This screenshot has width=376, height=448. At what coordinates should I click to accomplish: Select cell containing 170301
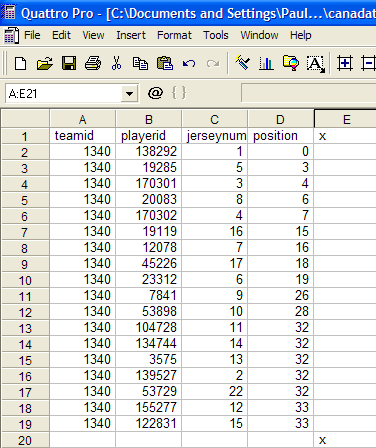(x=149, y=184)
